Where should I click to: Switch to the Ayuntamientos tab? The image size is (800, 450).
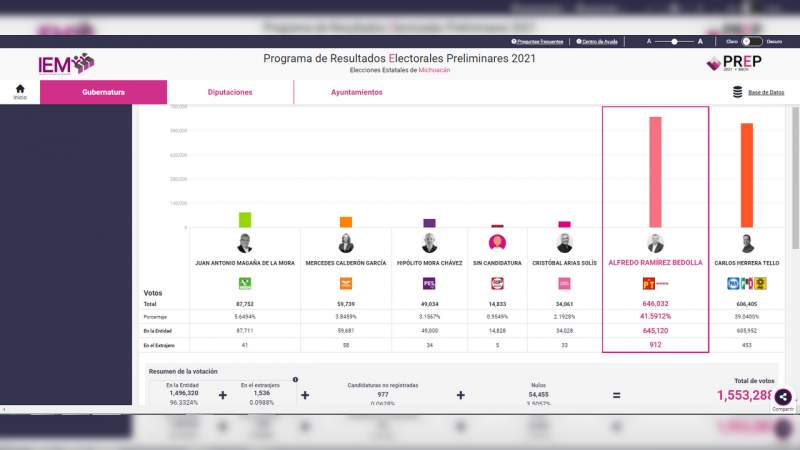(x=357, y=92)
